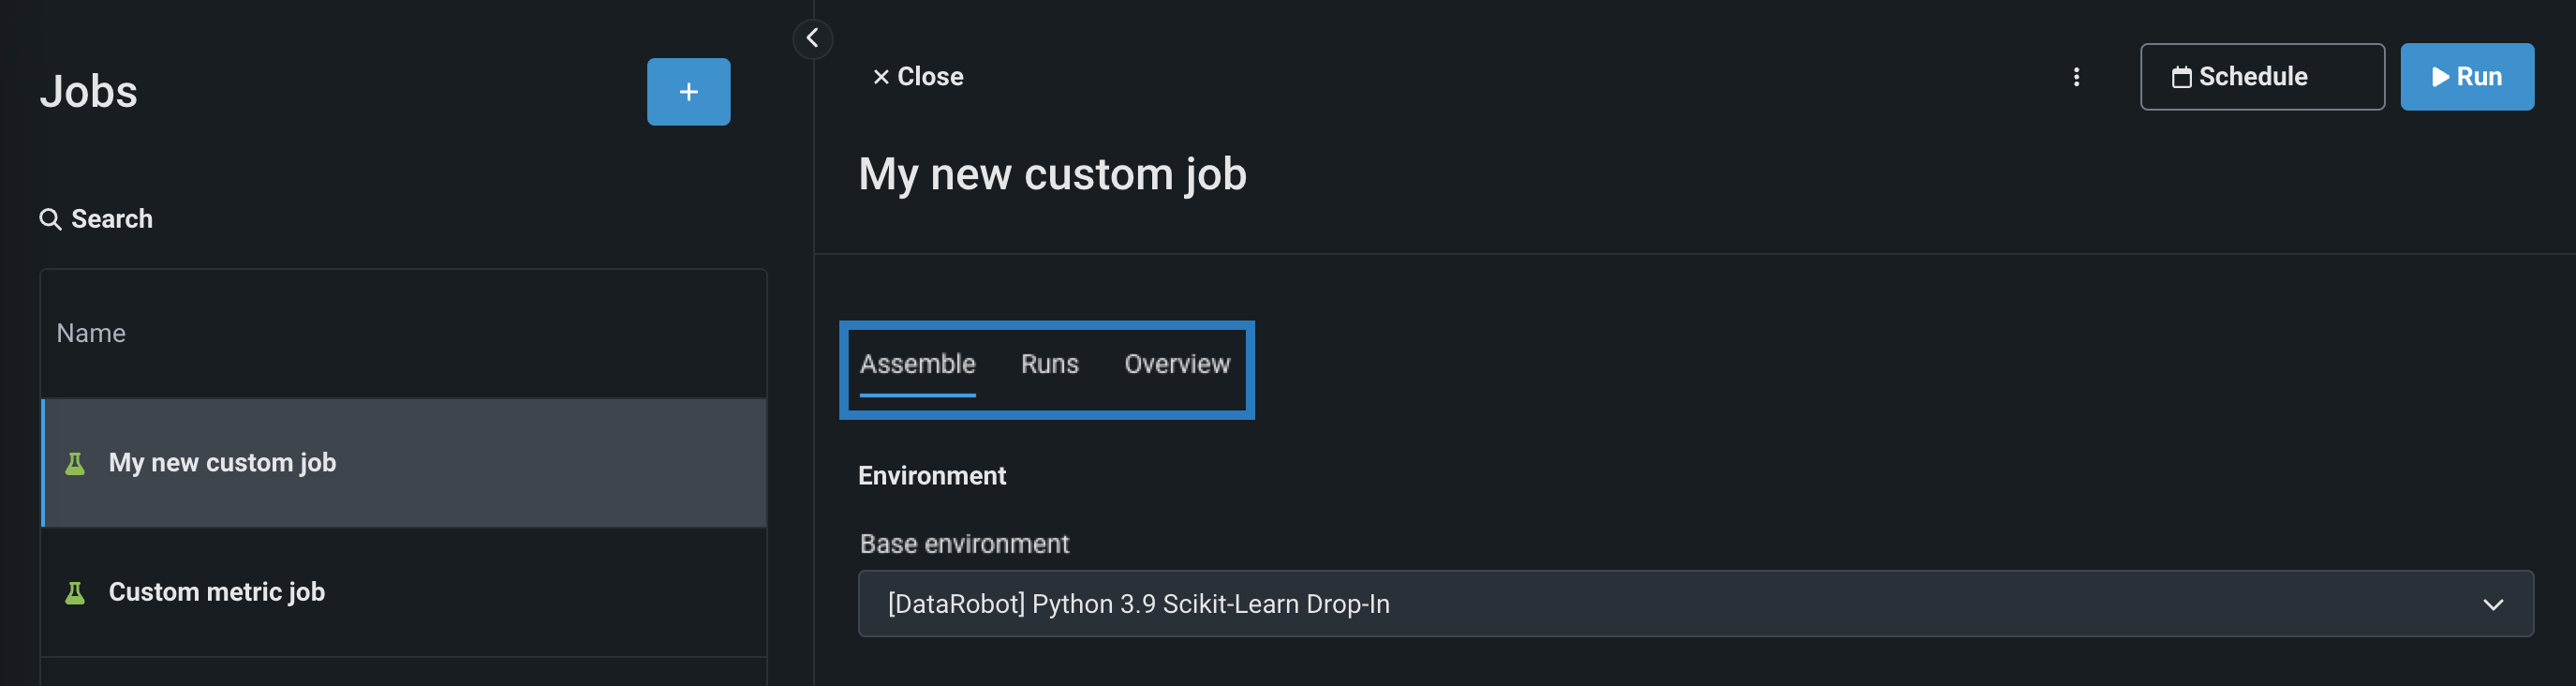Viewport: 2576px width, 686px height.
Task: Click the X icon next to Close
Action: [881, 77]
